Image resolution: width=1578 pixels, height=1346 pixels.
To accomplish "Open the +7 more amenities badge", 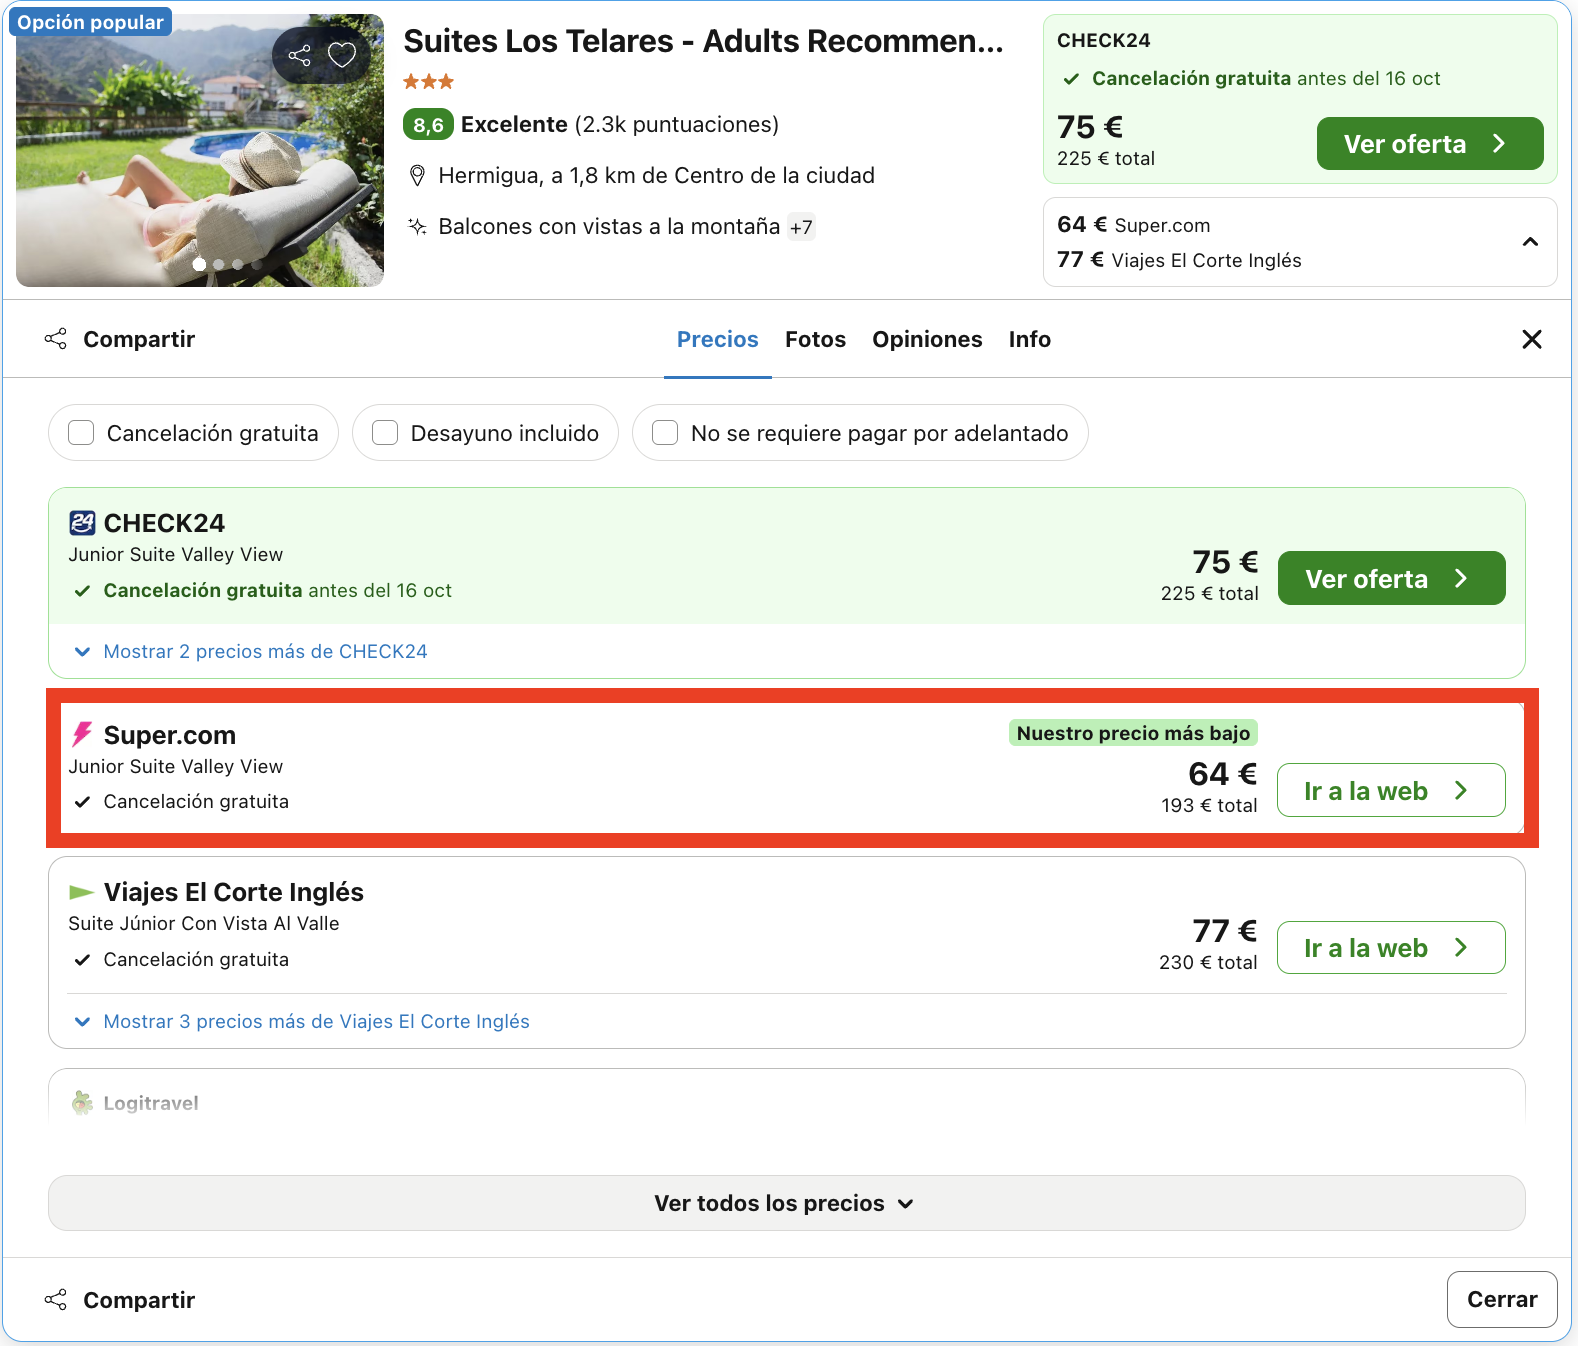I will pos(801,227).
